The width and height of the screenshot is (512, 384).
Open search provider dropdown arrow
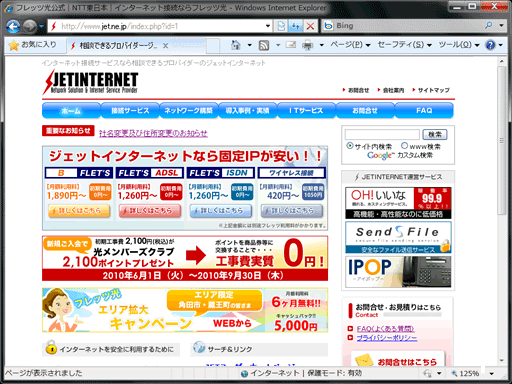501,25
